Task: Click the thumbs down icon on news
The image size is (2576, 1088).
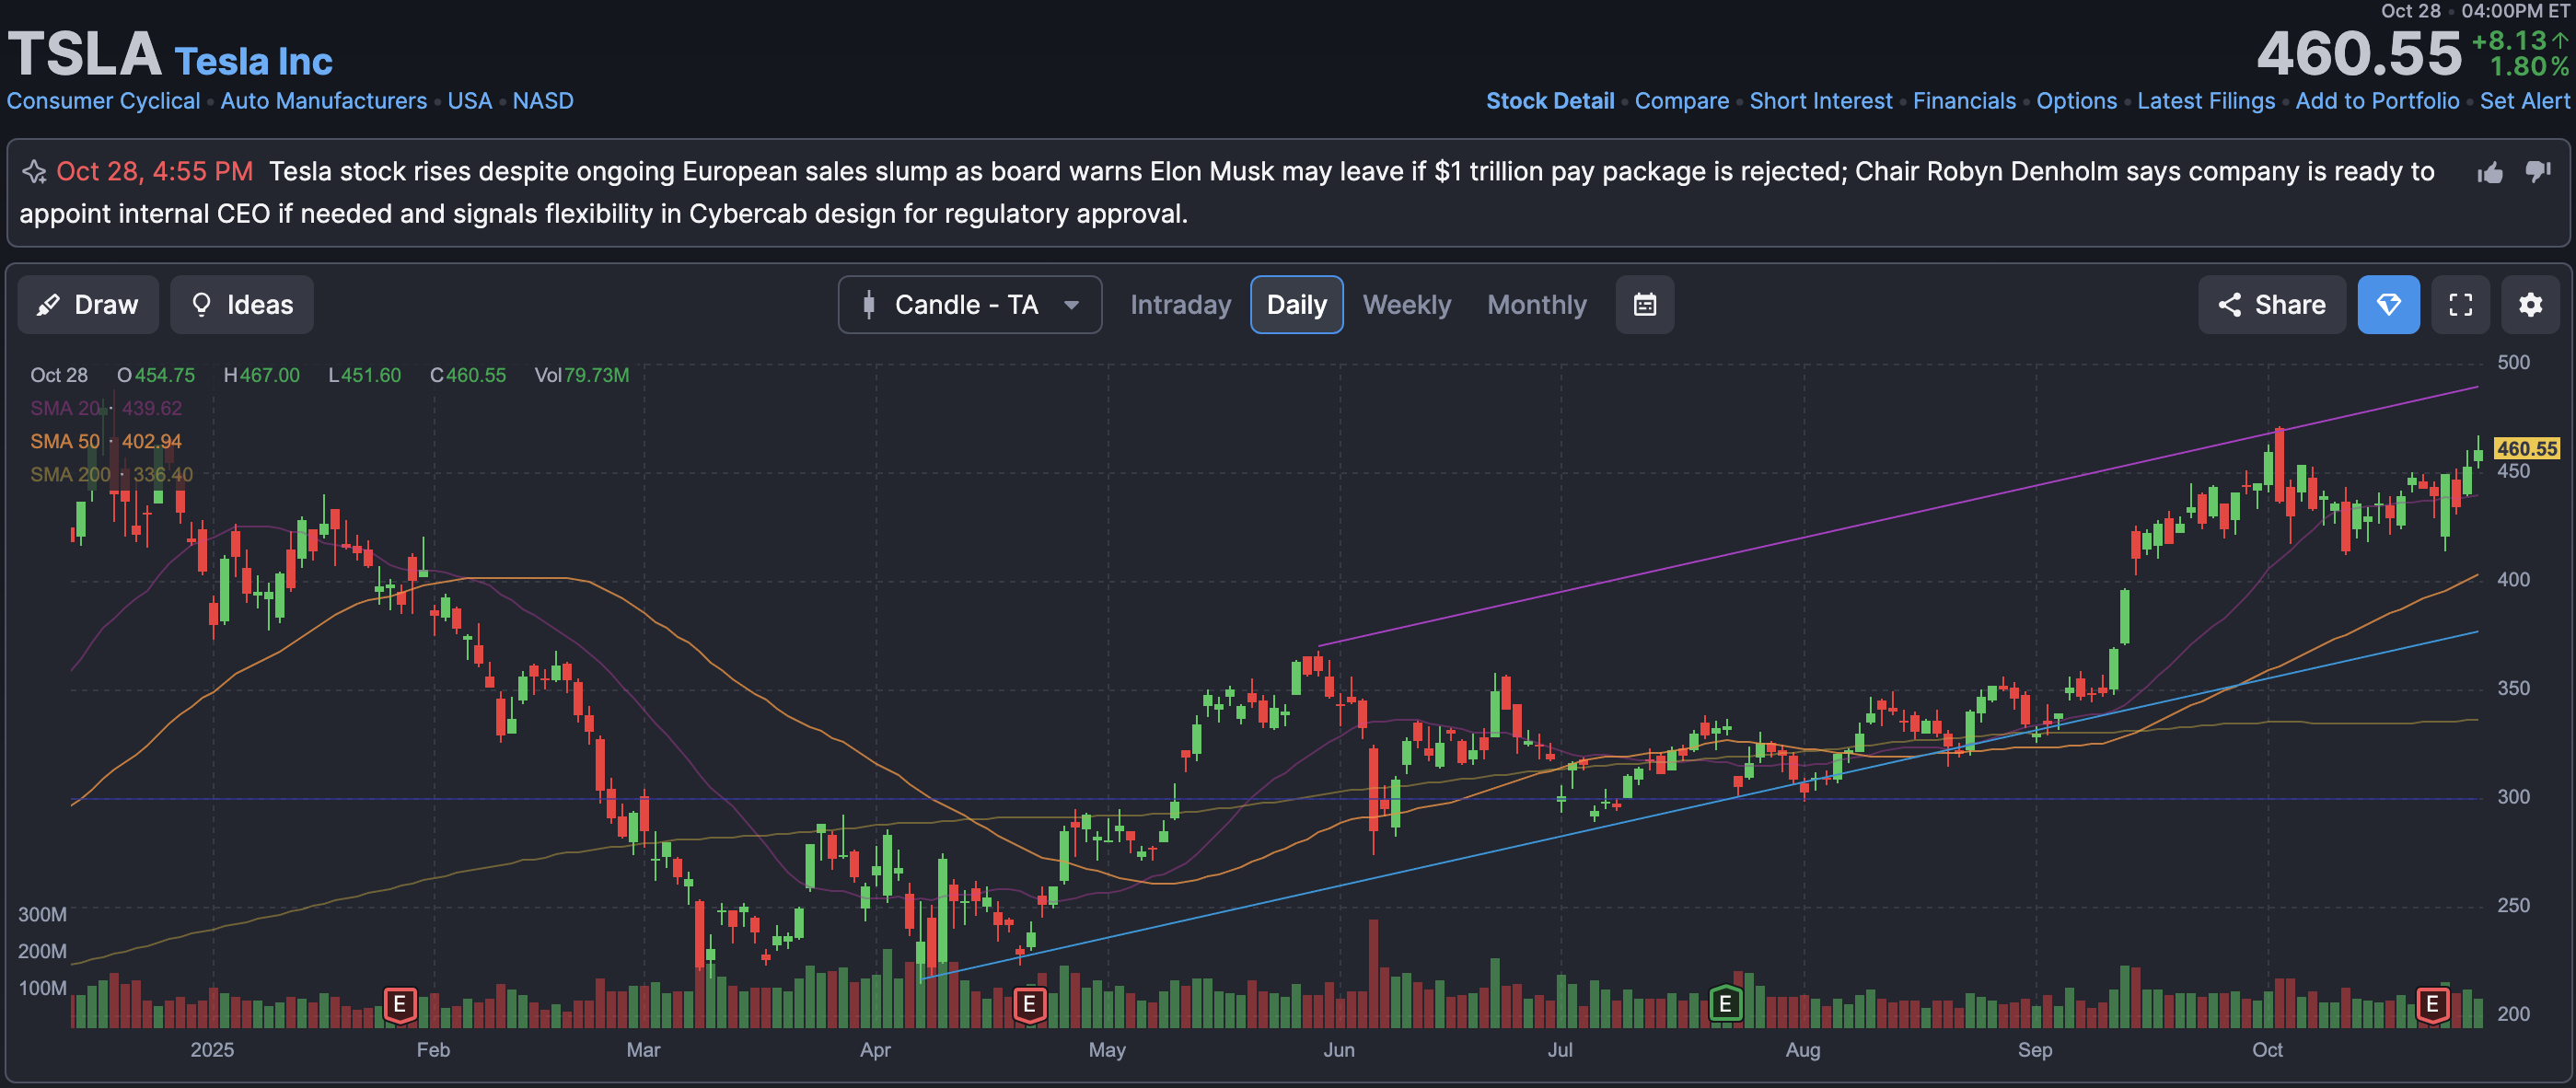Action: pyautogui.click(x=2537, y=172)
